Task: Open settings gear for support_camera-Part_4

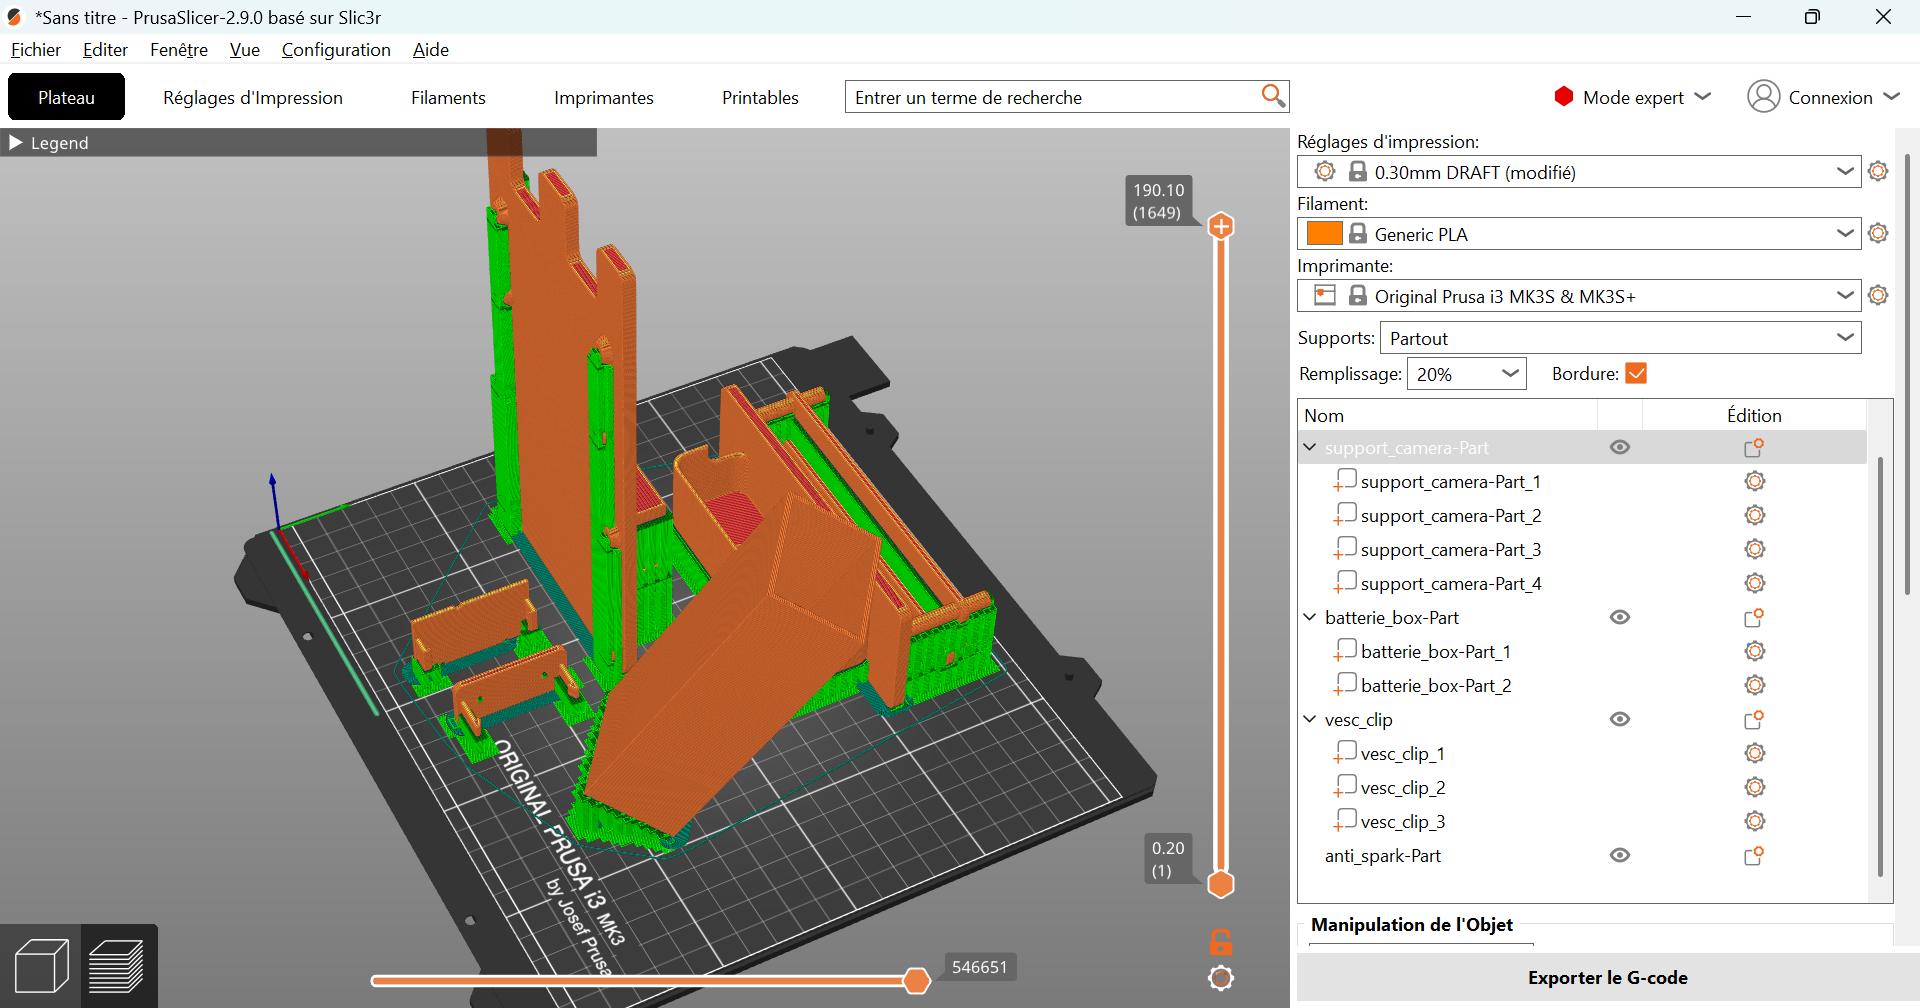Action: (x=1754, y=584)
